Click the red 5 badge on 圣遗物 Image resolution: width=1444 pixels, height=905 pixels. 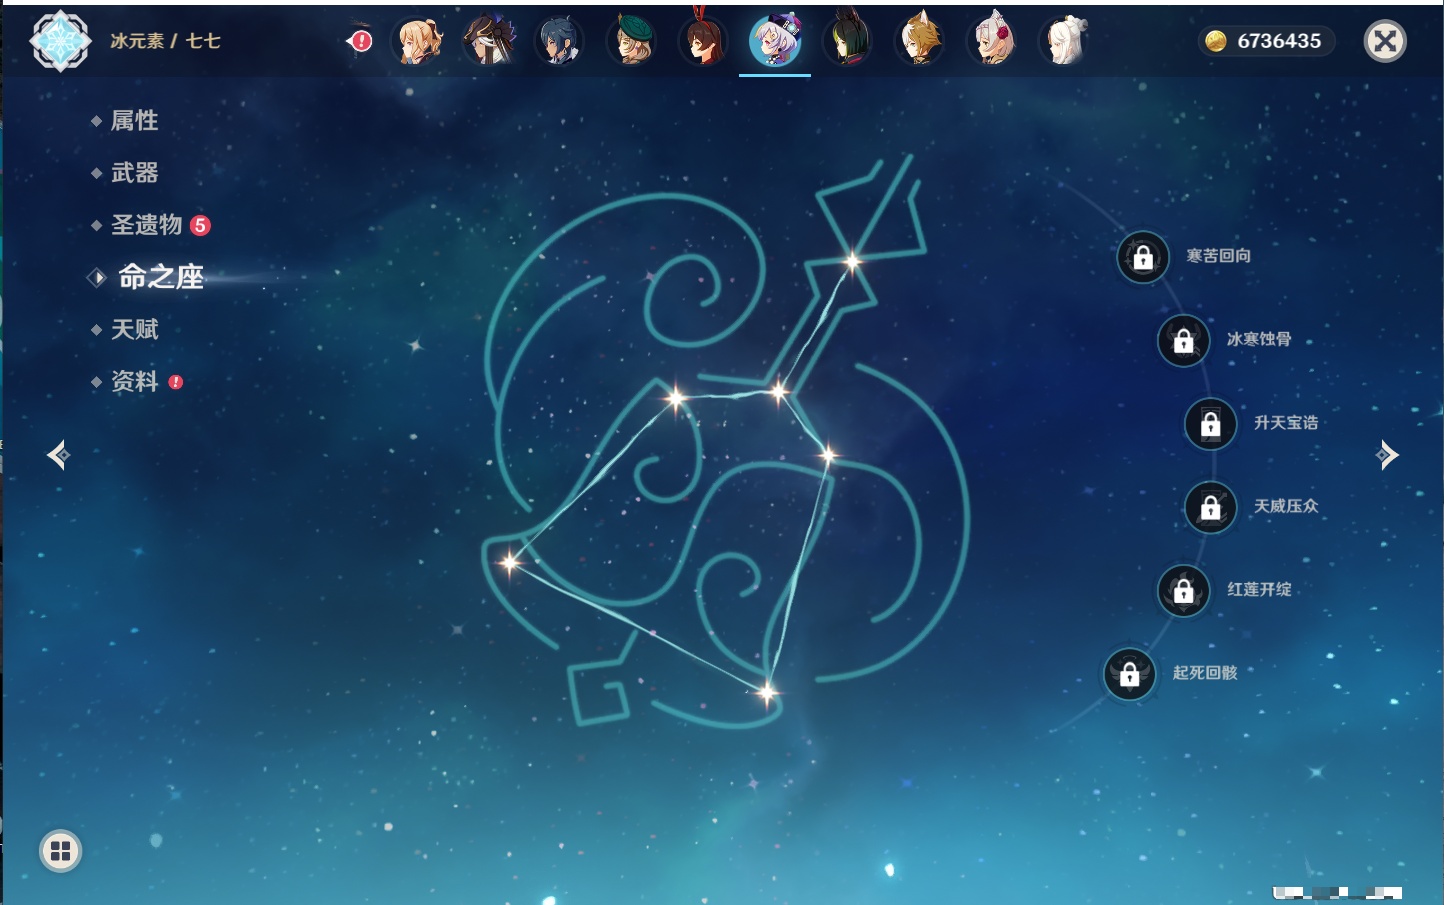tap(200, 225)
